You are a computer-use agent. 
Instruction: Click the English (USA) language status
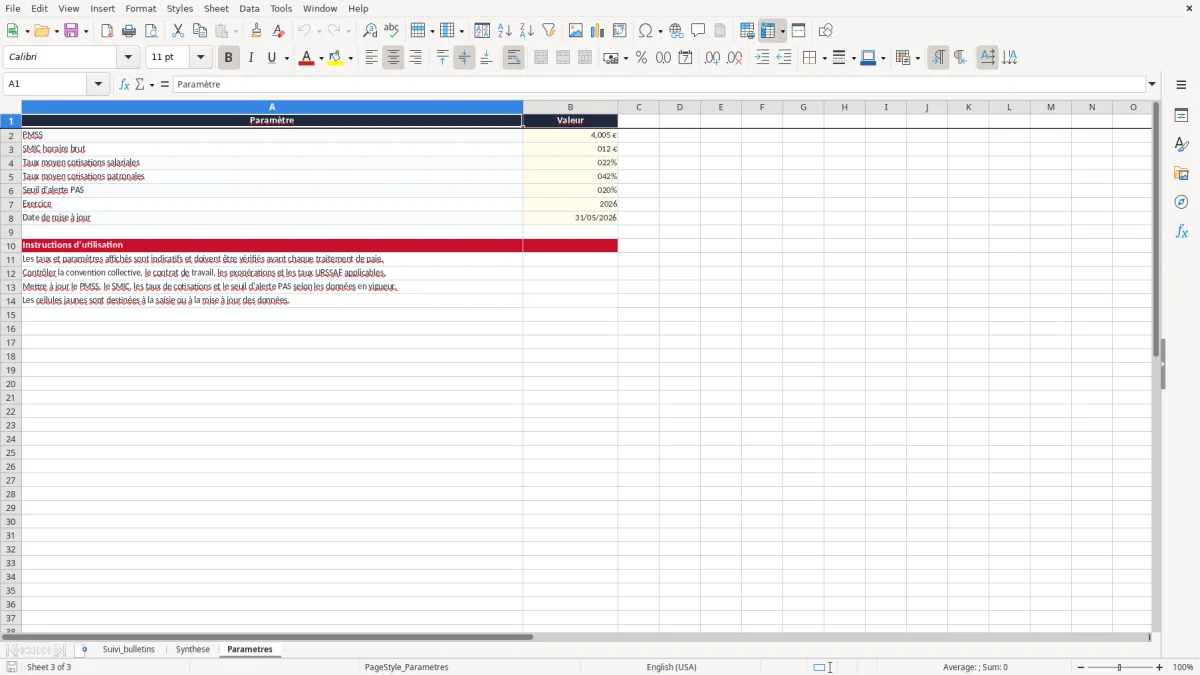point(671,667)
